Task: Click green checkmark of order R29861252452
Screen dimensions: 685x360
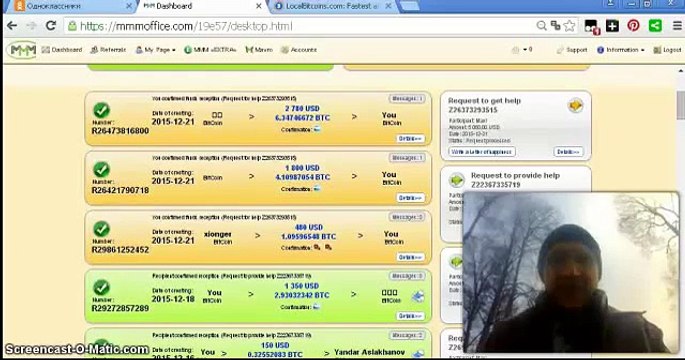Action: click(x=101, y=229)
